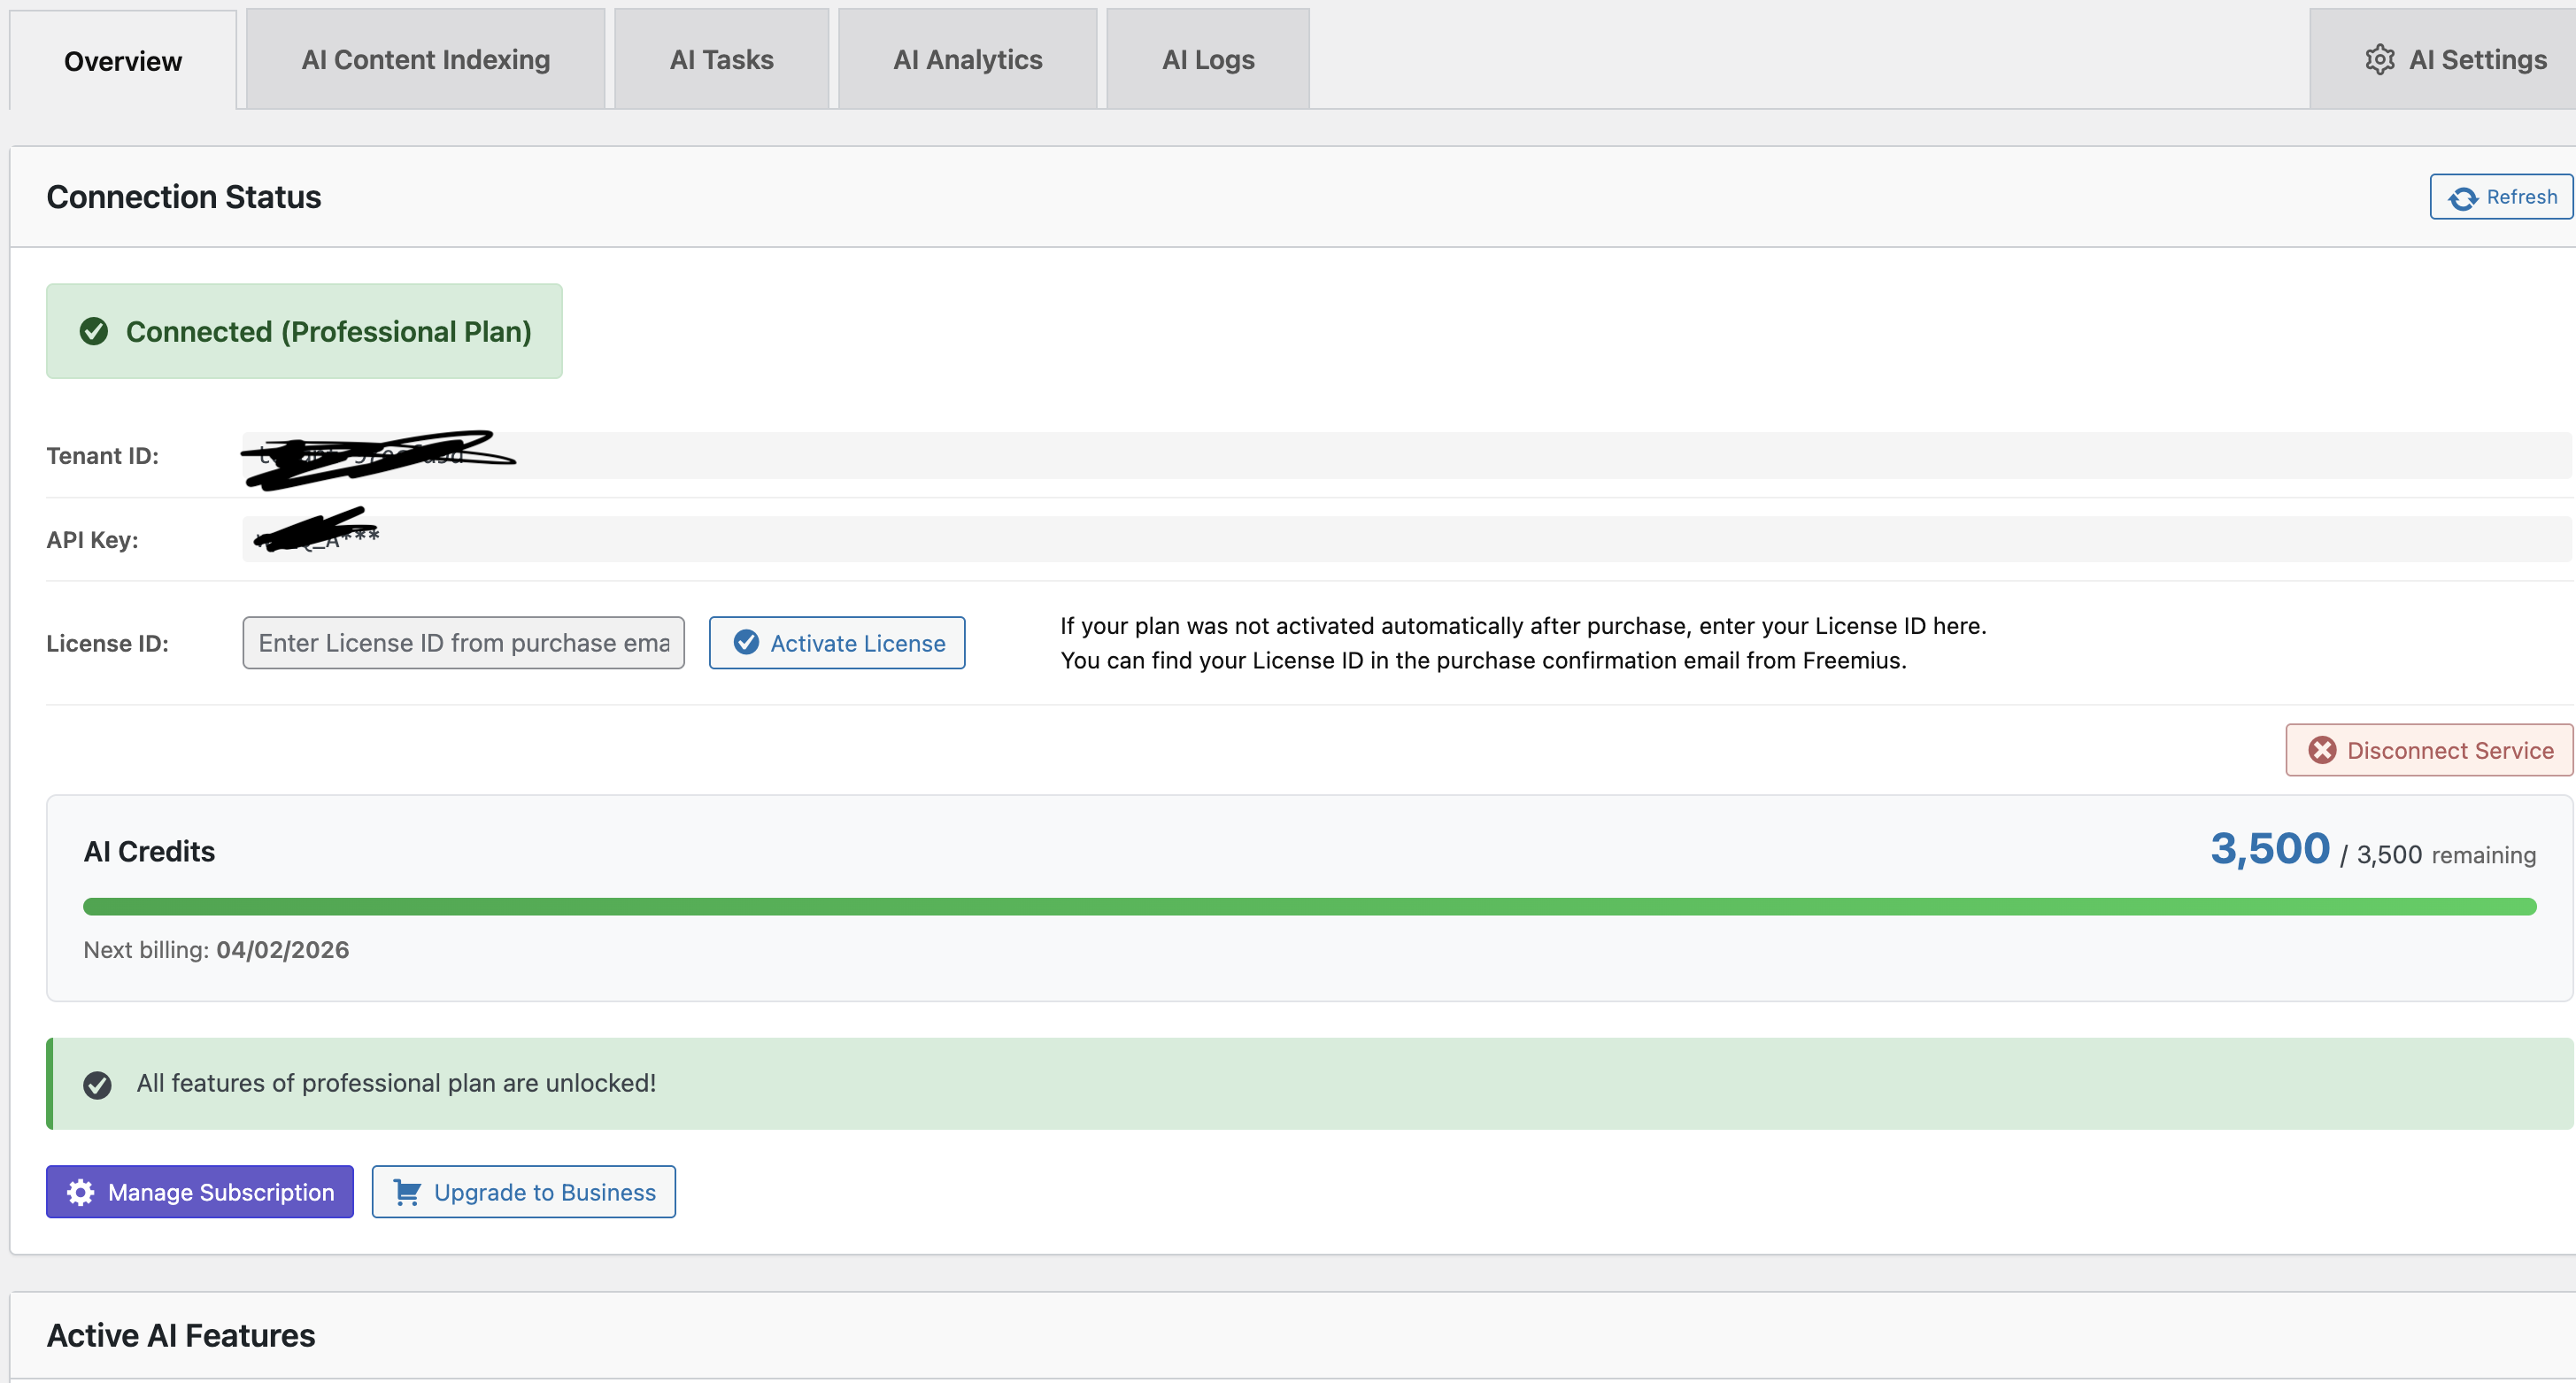Switch to the AI Content Indexing tab
The image size is (2576, 1383).
[425, 60]
